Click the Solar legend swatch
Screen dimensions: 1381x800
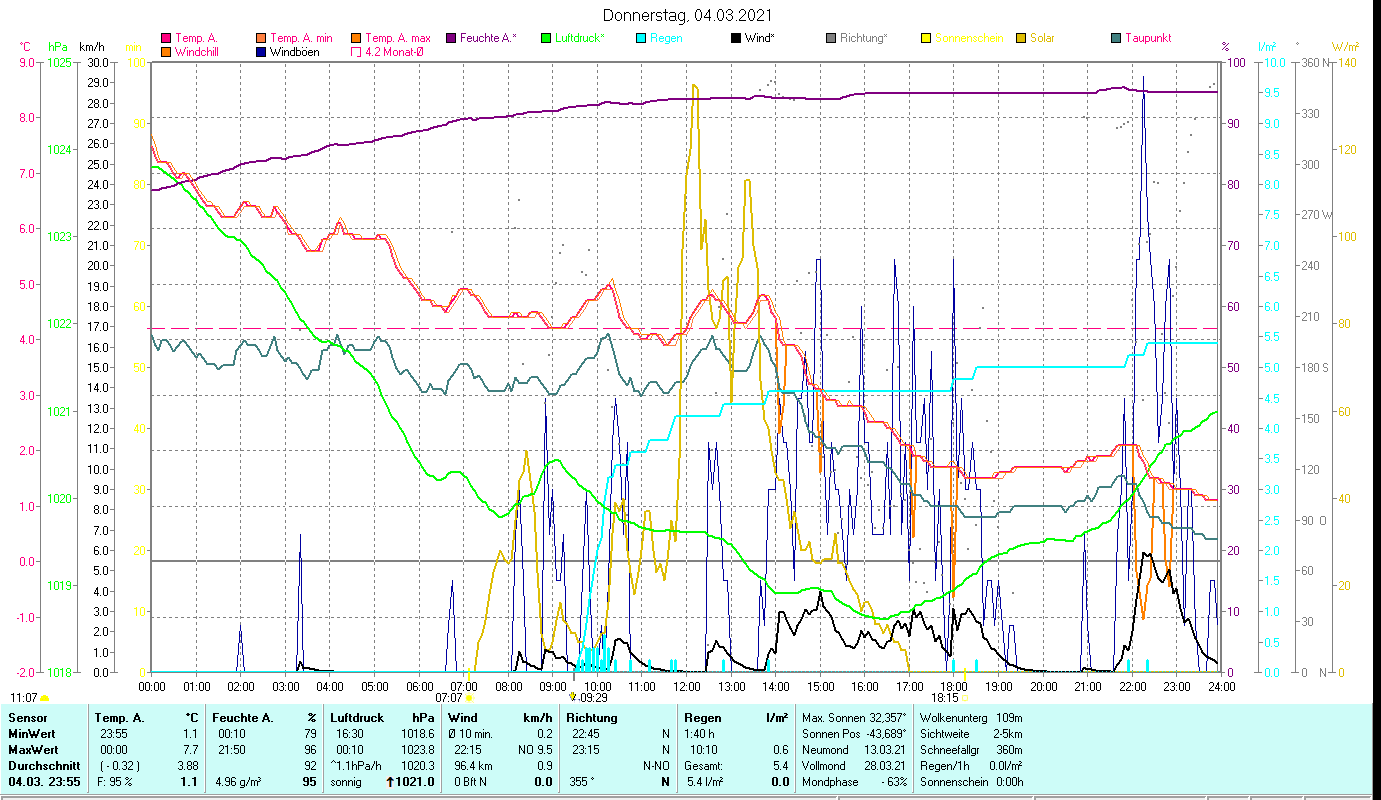1022,38
